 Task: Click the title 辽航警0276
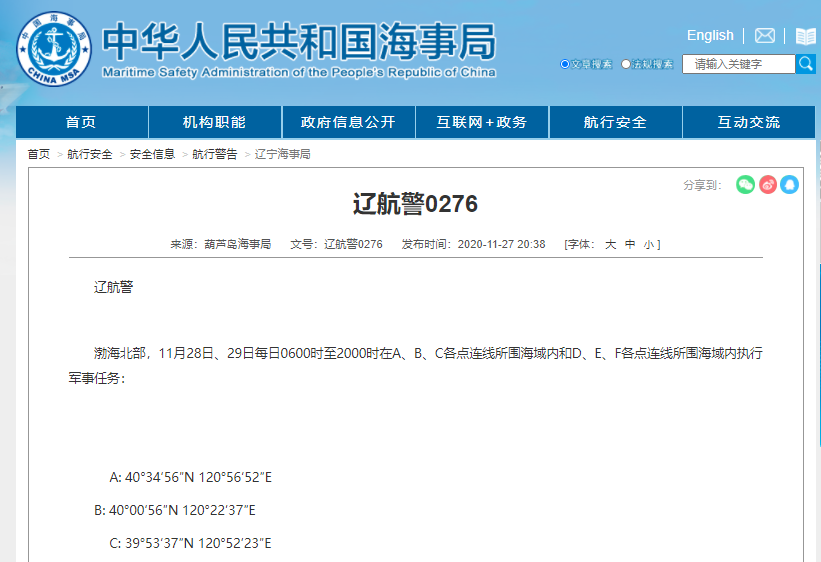415,204
